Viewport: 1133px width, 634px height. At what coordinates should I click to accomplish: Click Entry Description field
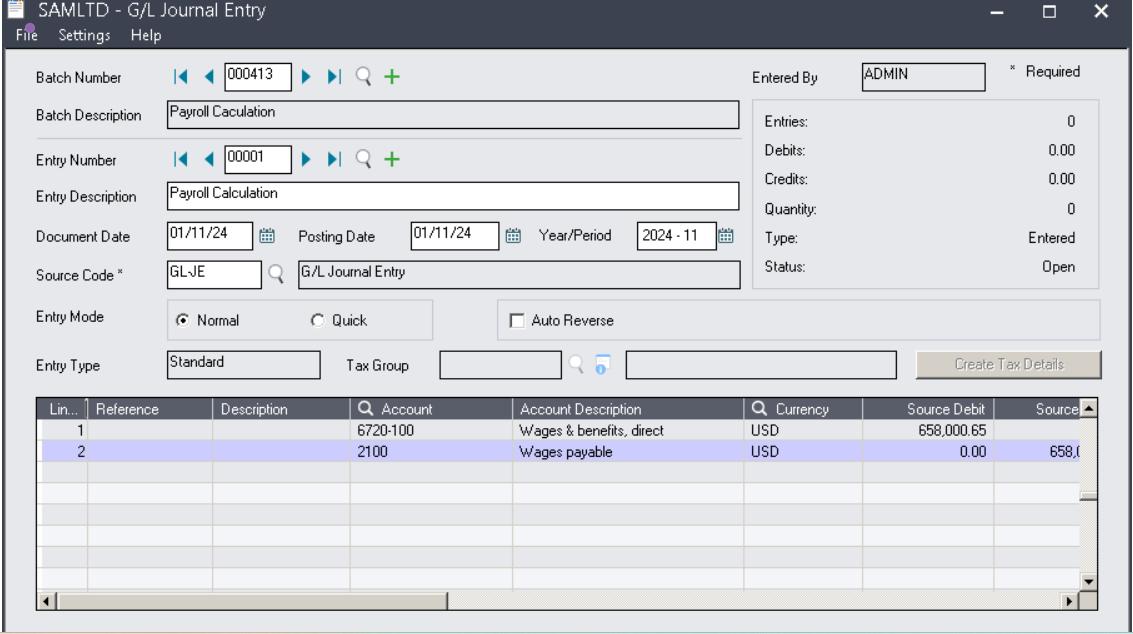(x=453, y=196)
